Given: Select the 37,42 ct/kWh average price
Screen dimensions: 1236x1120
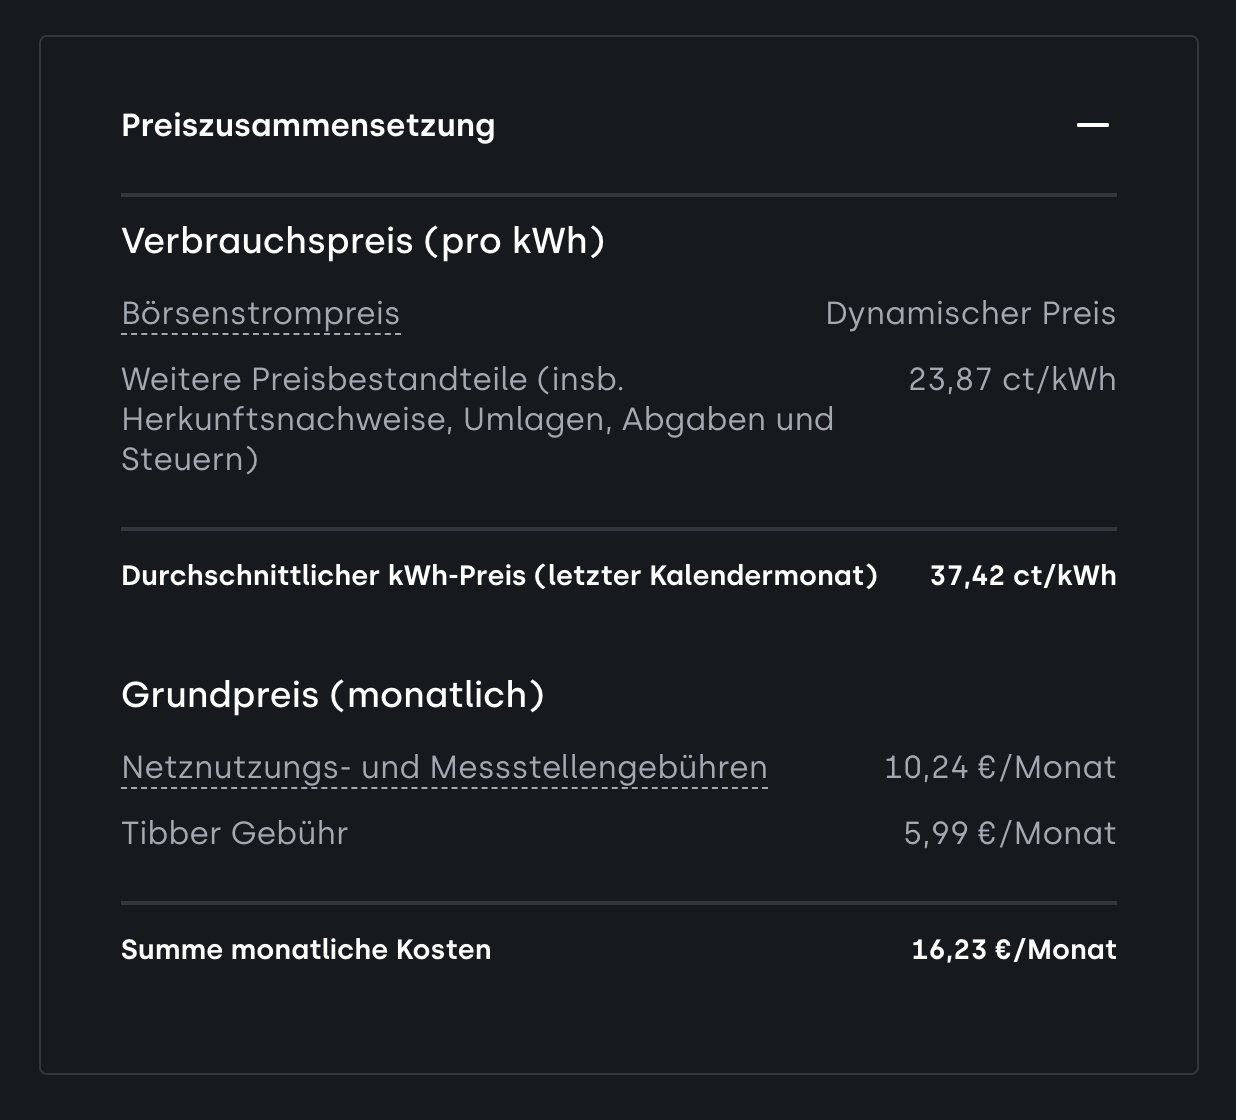Looking at the screenshot, I should click(x=1022, y=576).
